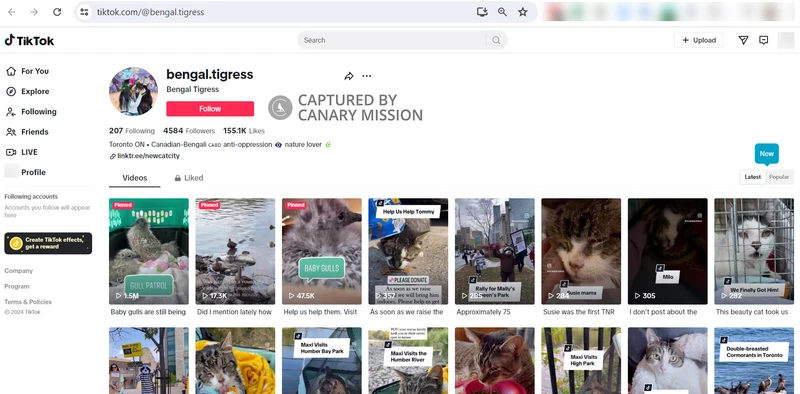The image size is (800, 394).
Task: Select the Latest sort option
Action: [753, 177]
